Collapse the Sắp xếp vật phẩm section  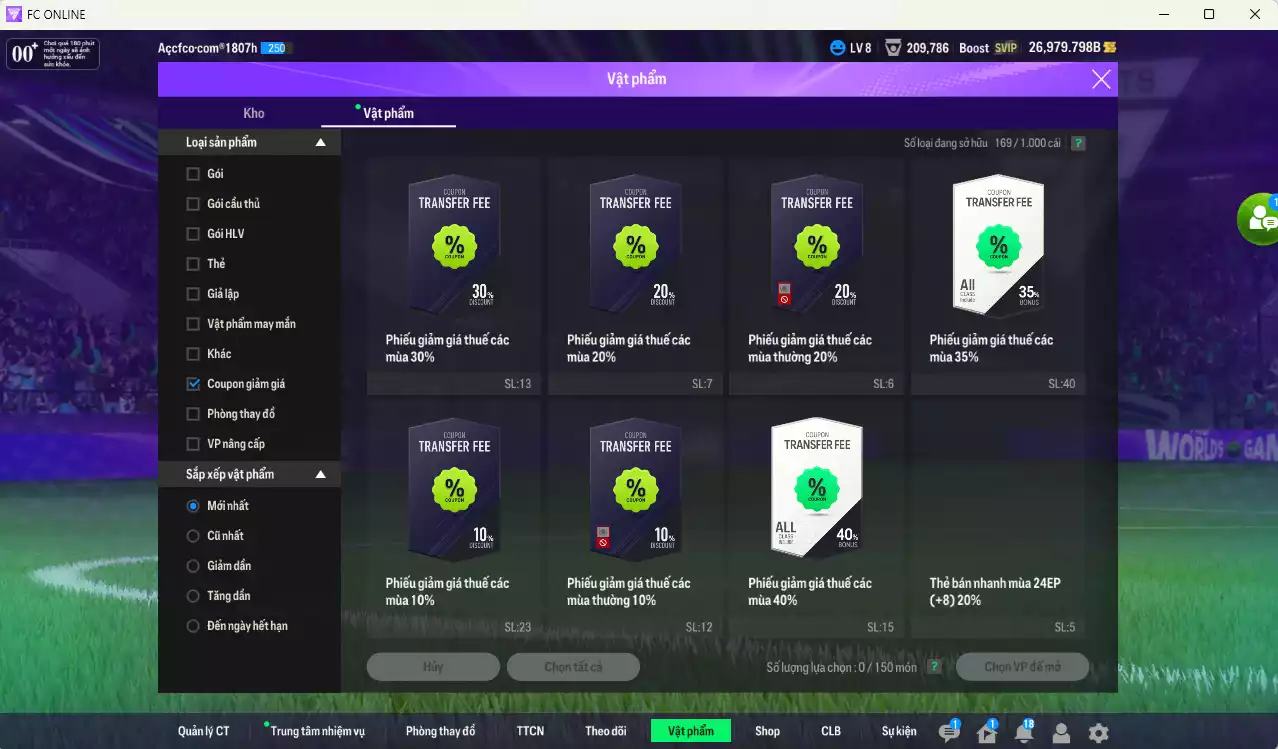point(321,474)
